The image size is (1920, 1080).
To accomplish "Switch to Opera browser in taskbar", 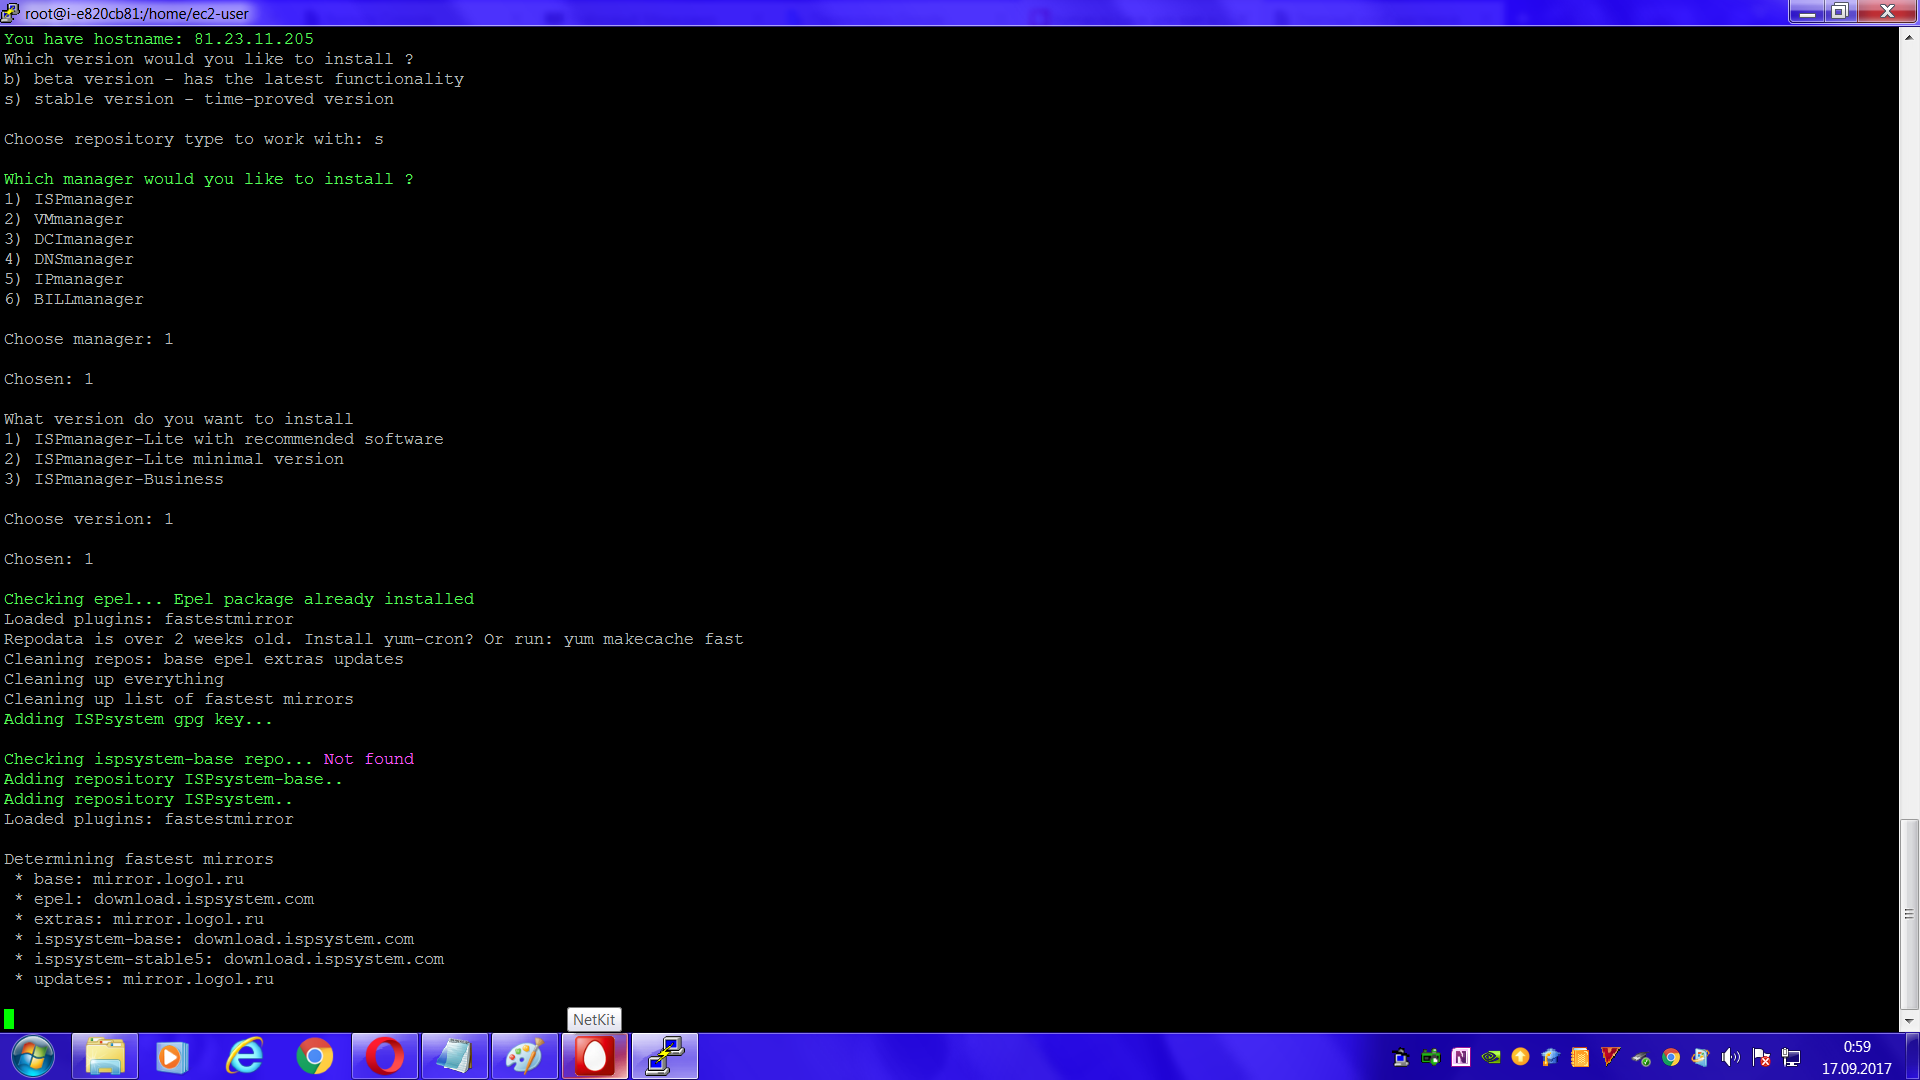I will click(x=384, y=1056).
